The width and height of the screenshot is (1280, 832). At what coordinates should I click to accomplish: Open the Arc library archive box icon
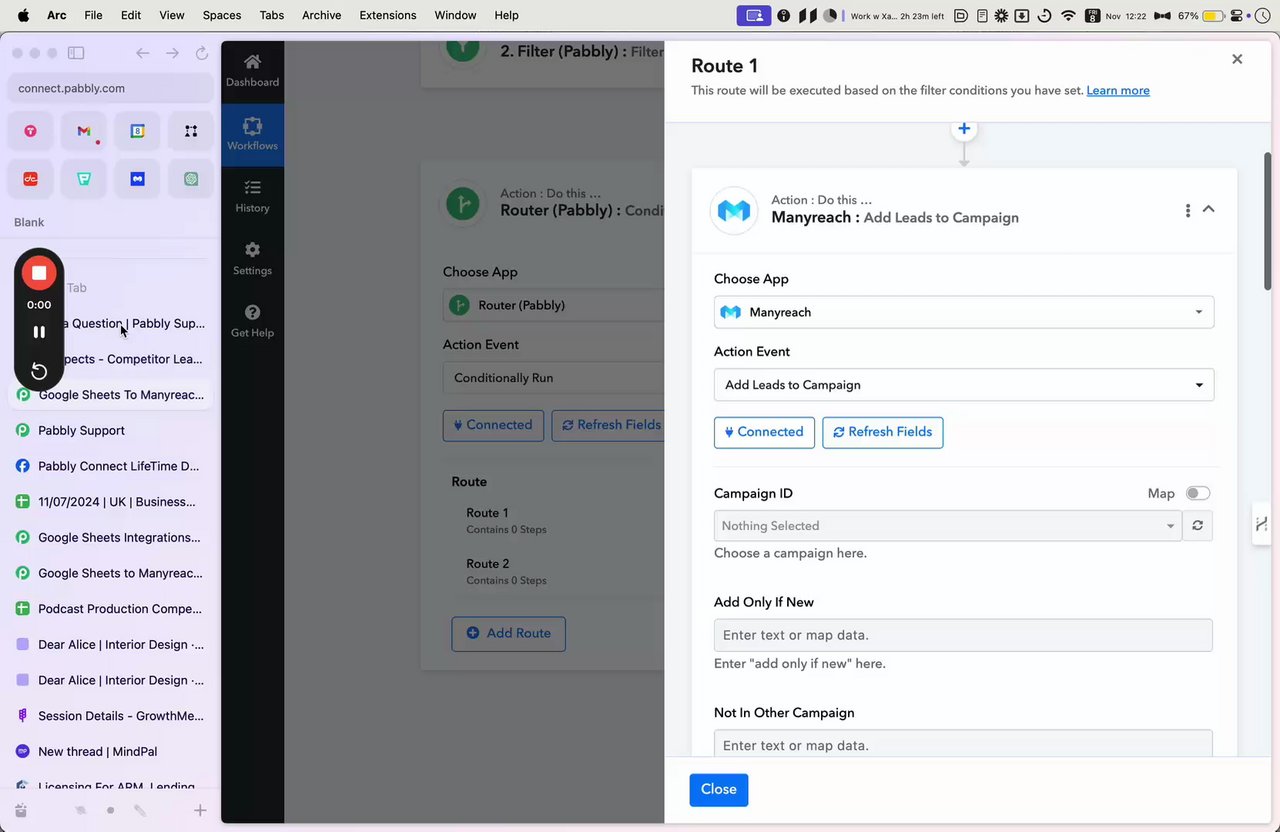point(21,810)
